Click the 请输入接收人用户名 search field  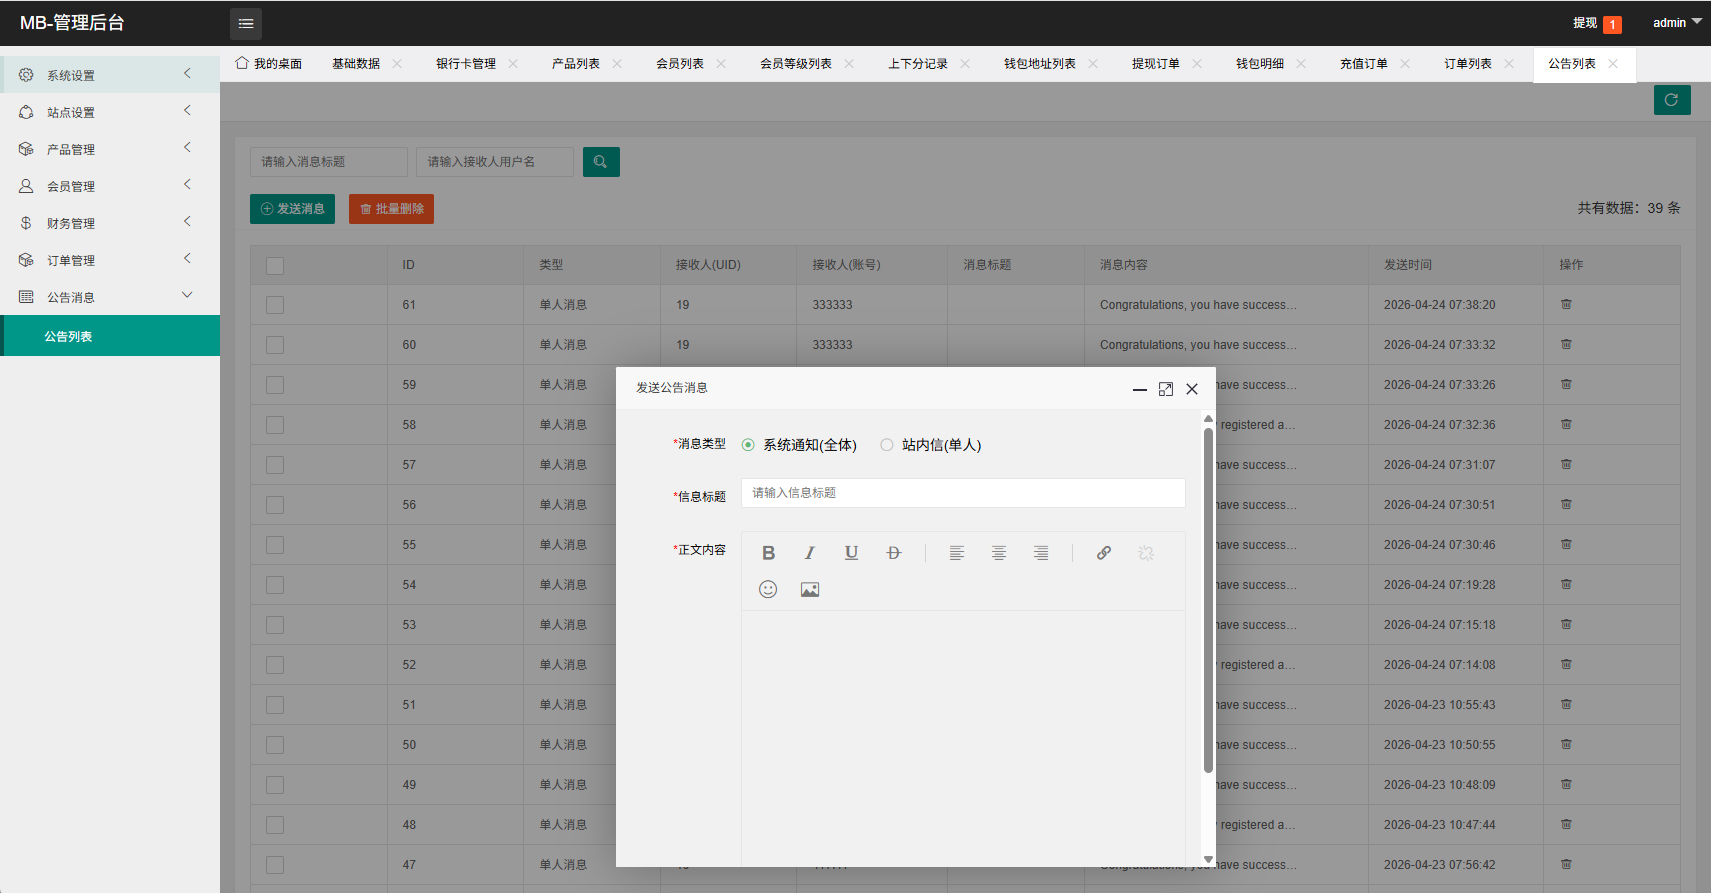pyautogui.click(x=495, y=162)
